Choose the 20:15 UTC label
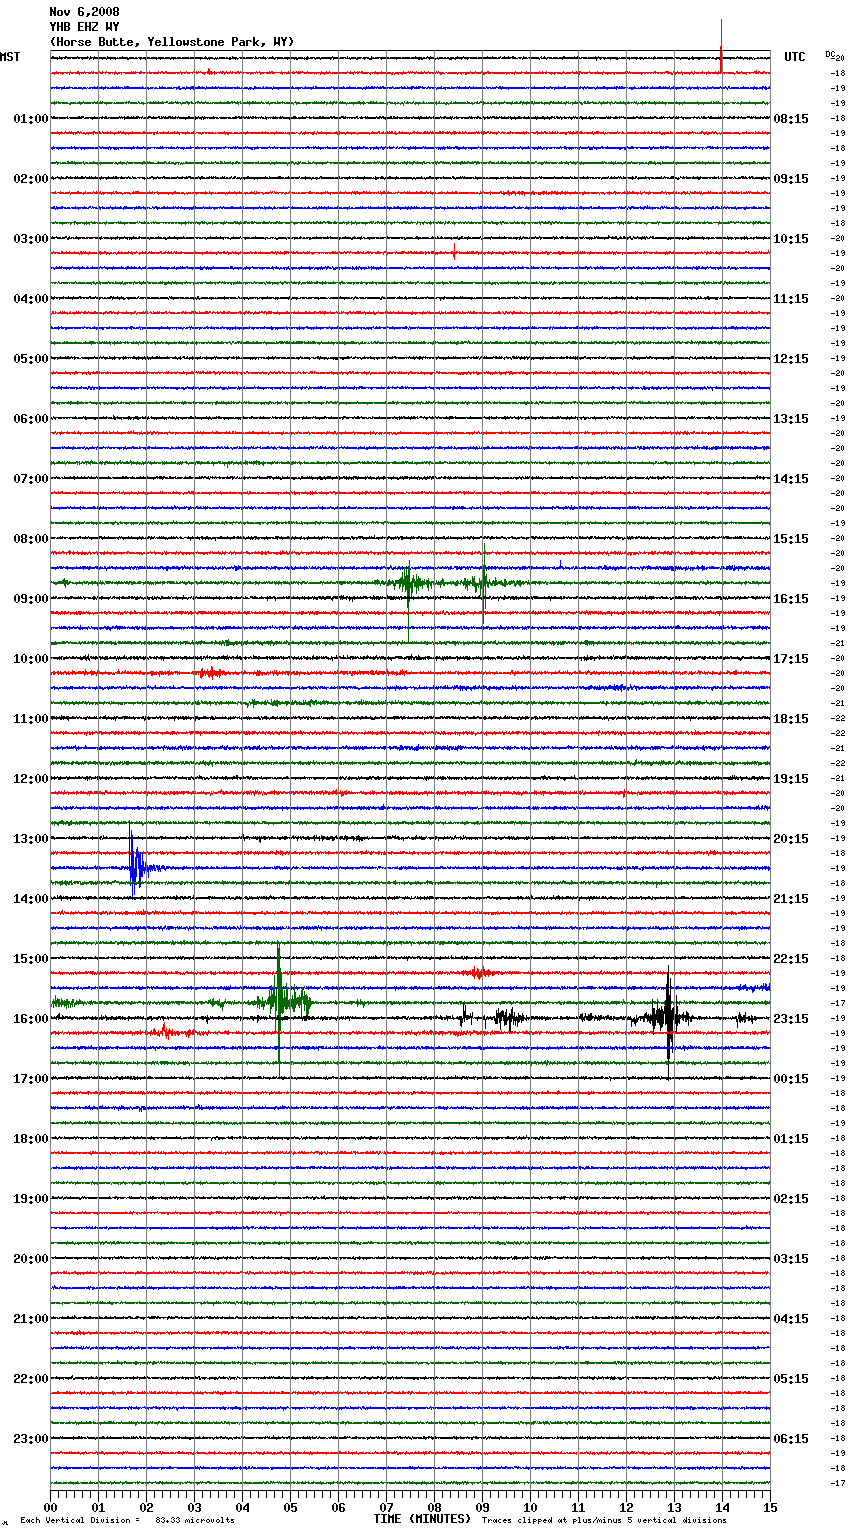Screen dimensions: 850x1534 coord(791,839)
